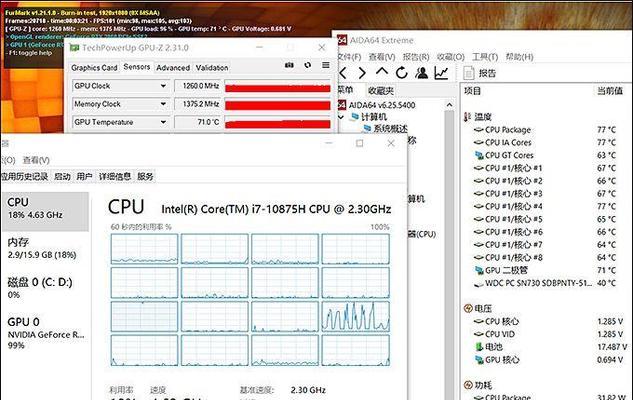The width and height of the screenshot is (633, 400).
Task: Switch to GPU-Z Advanced tab
Action: 173,68
